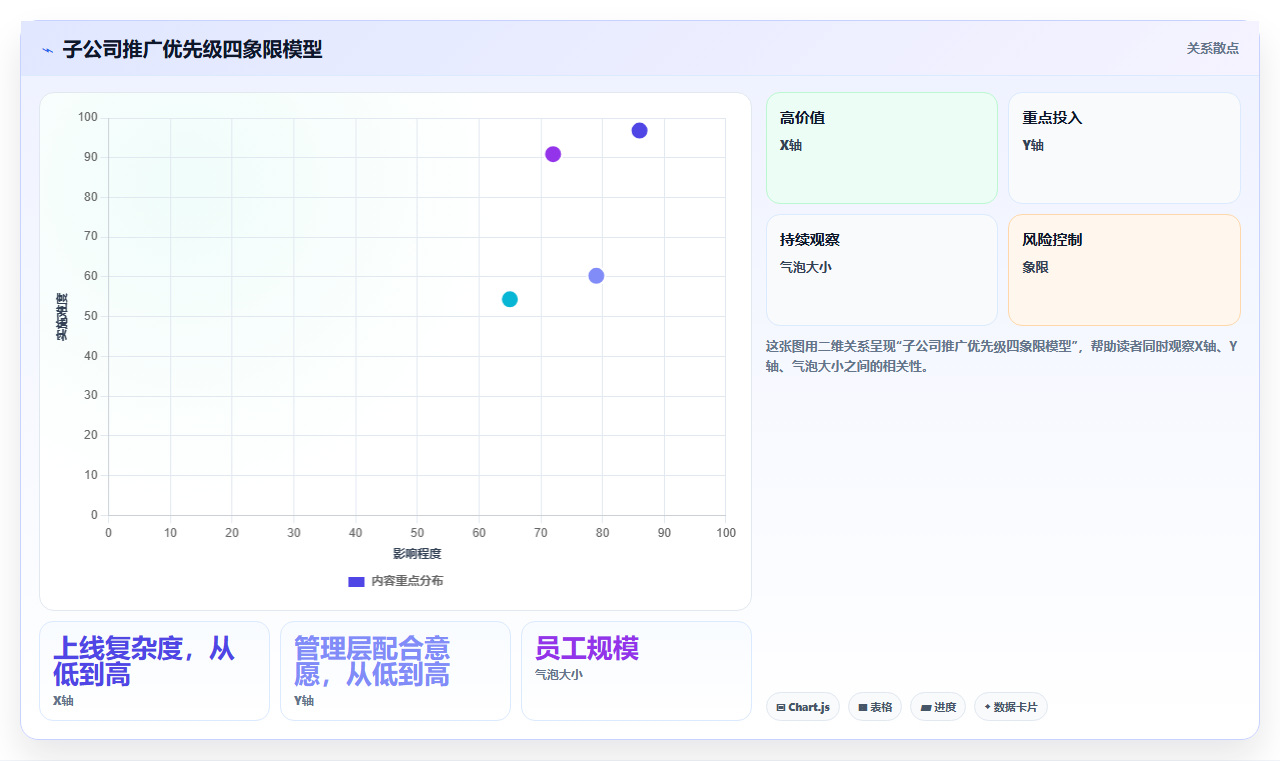Select the 员工规模 bubble size card

pos(636,671)
